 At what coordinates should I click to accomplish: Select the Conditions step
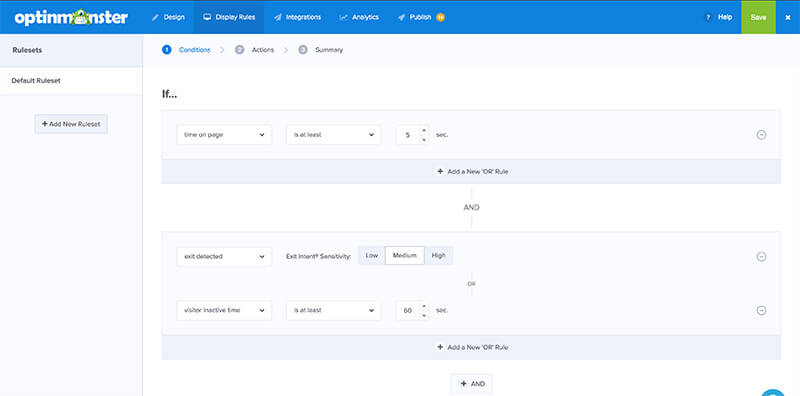click(186, 50)
